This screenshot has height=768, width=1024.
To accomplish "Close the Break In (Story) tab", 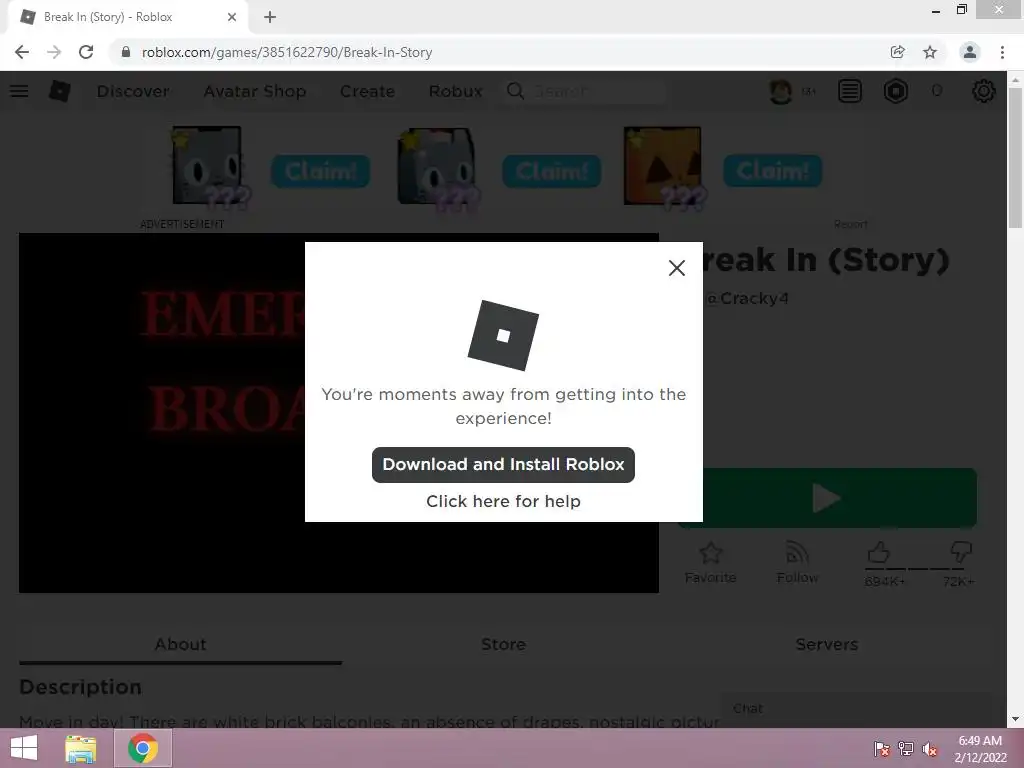I will (x=232, y=17).
